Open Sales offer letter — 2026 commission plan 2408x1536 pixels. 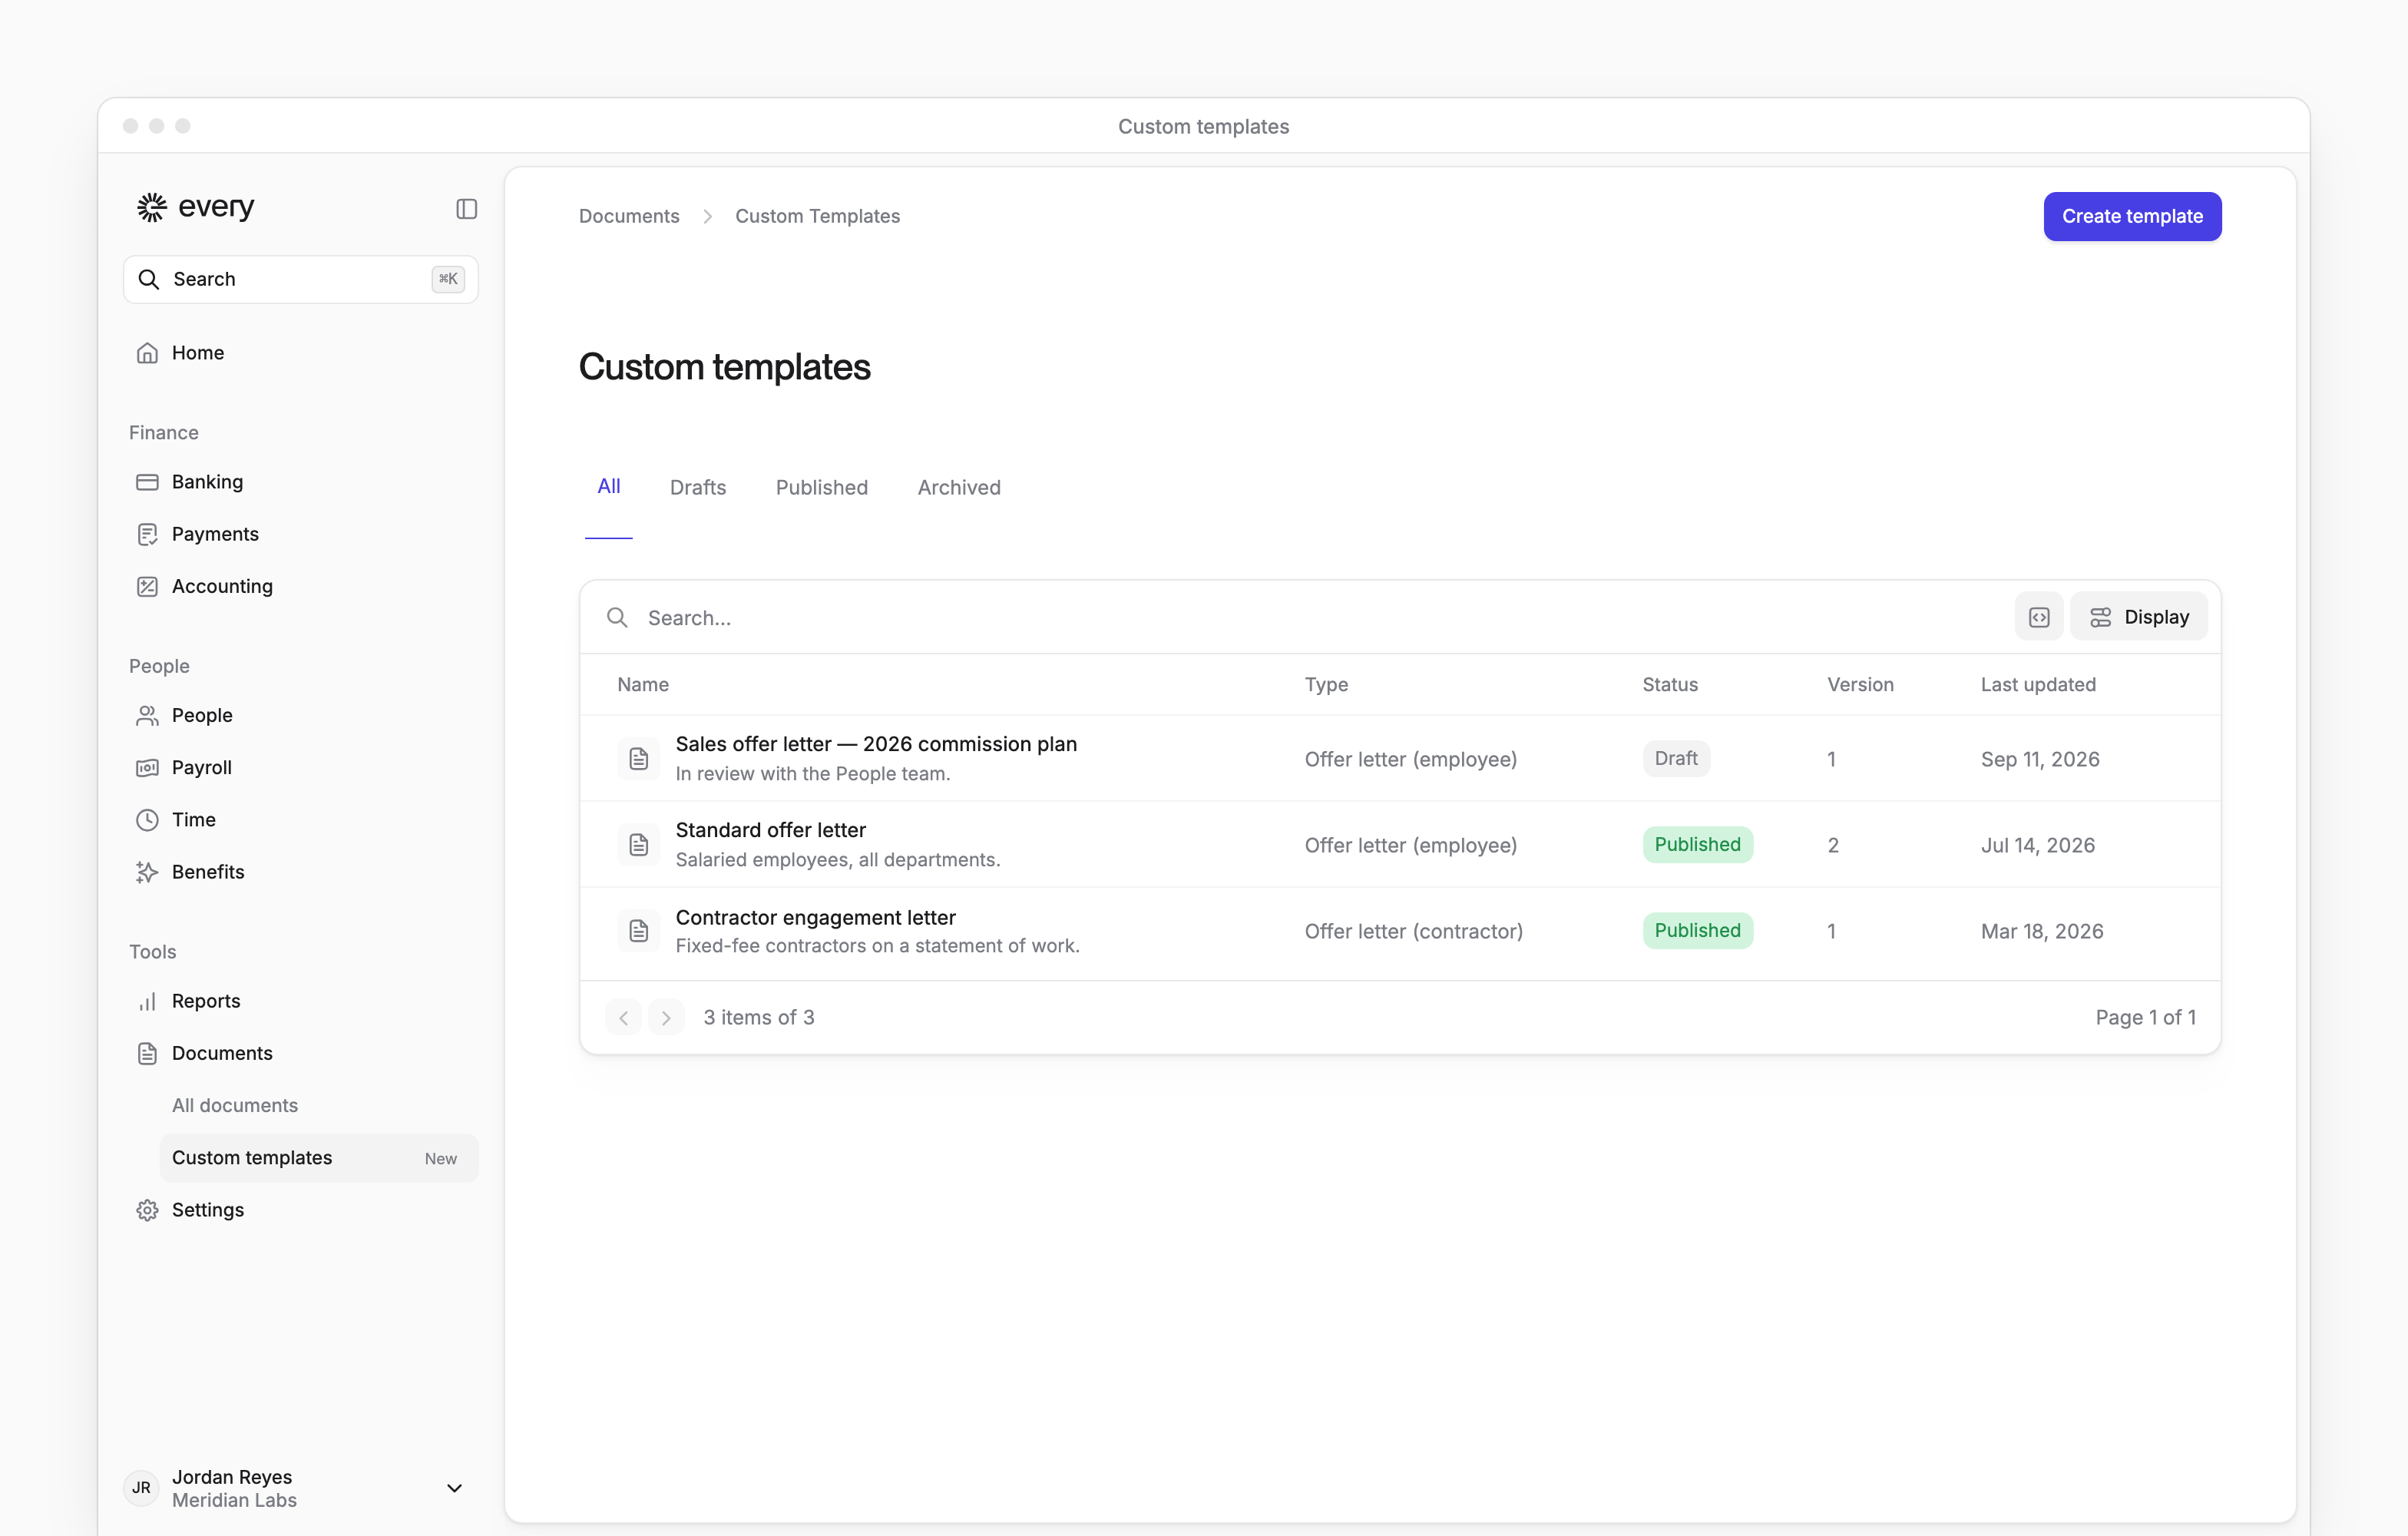pyautogui.click(x=876, y=744)
